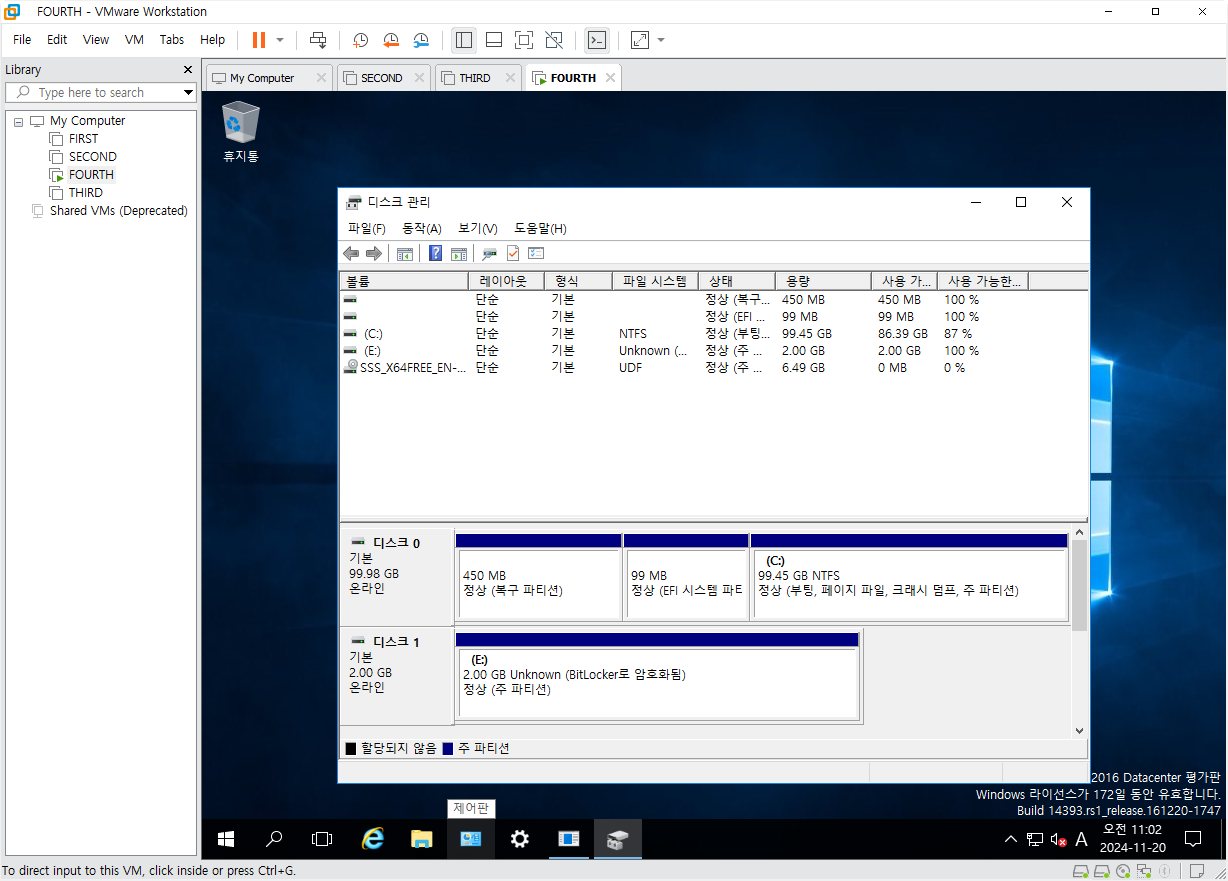The width and height of the screenshot is (1228, 881).
Task: Select FIRST in the library tree
Action: pyautogui.click(x=84, y=139)
